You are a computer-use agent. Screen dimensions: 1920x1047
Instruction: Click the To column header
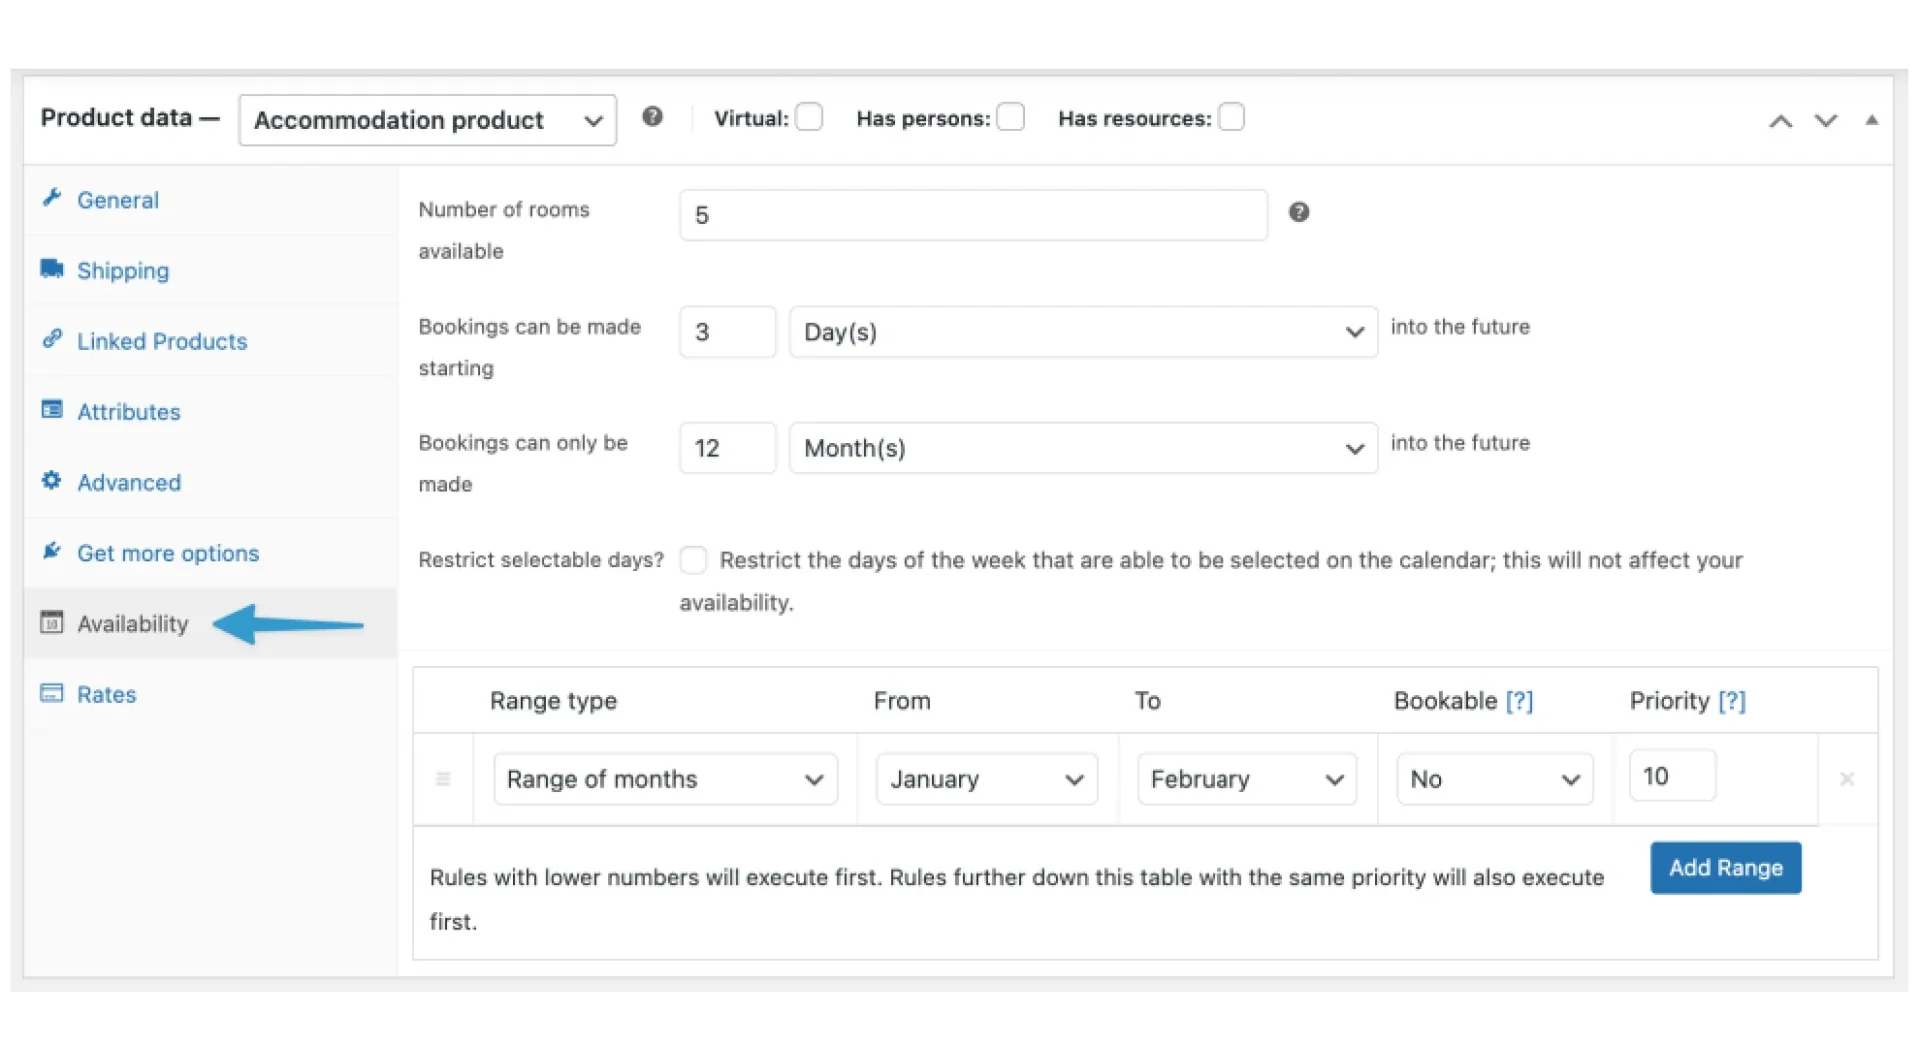tap(1147, 701)
